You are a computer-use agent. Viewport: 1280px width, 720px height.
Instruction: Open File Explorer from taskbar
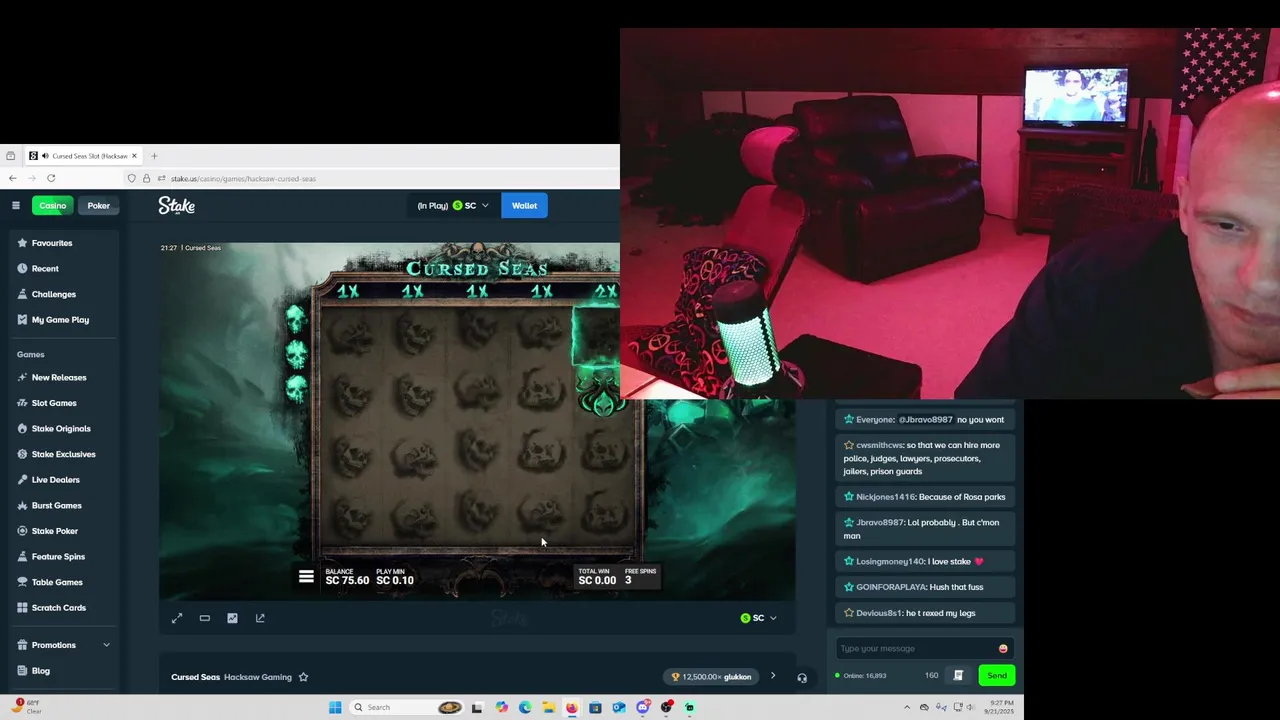548,707
